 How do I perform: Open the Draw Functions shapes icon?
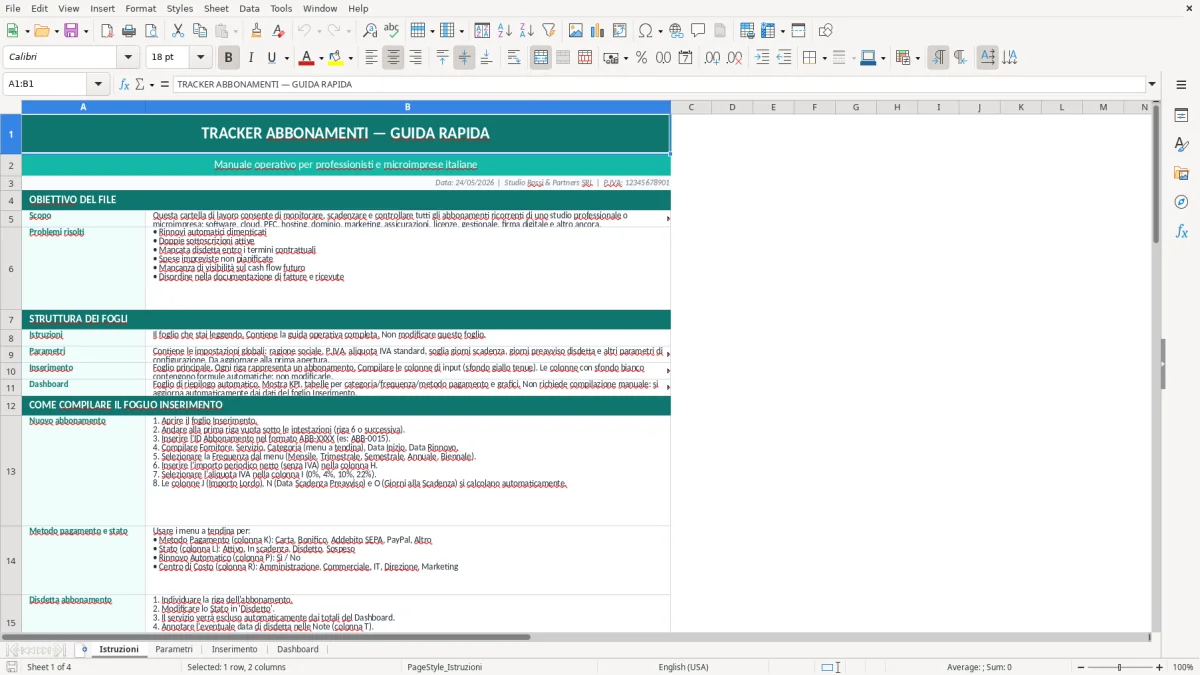(x=826, y=31)
